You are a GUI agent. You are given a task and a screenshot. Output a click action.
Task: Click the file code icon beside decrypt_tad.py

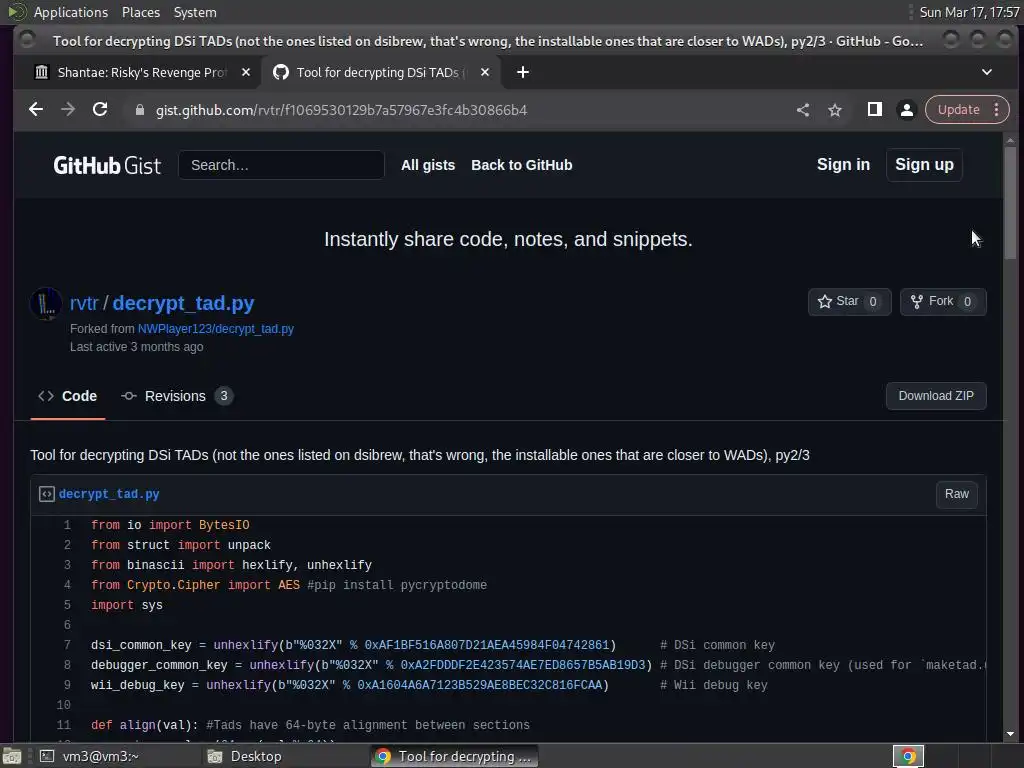click(x=46, y=494)
